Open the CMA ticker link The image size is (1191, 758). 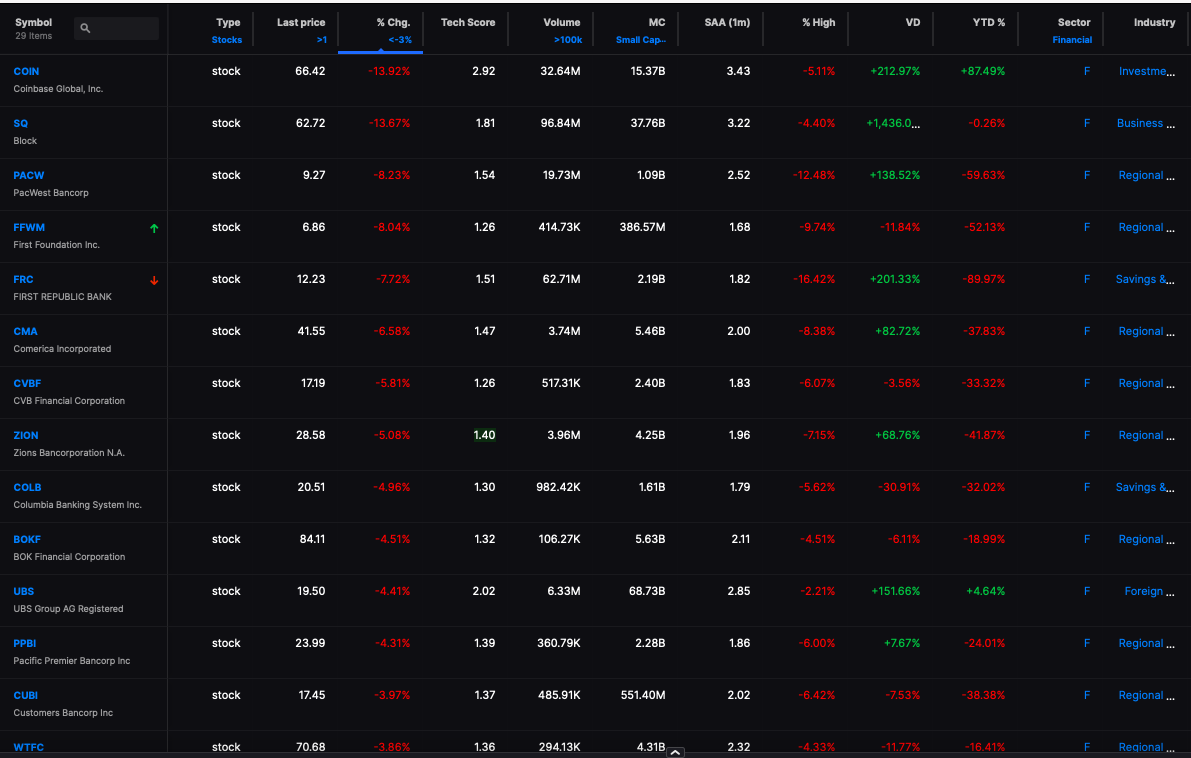25,331
